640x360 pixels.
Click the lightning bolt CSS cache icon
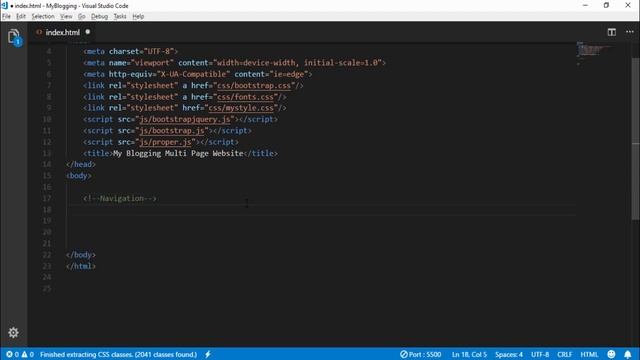pyautogui.click(x=208, y=354)
